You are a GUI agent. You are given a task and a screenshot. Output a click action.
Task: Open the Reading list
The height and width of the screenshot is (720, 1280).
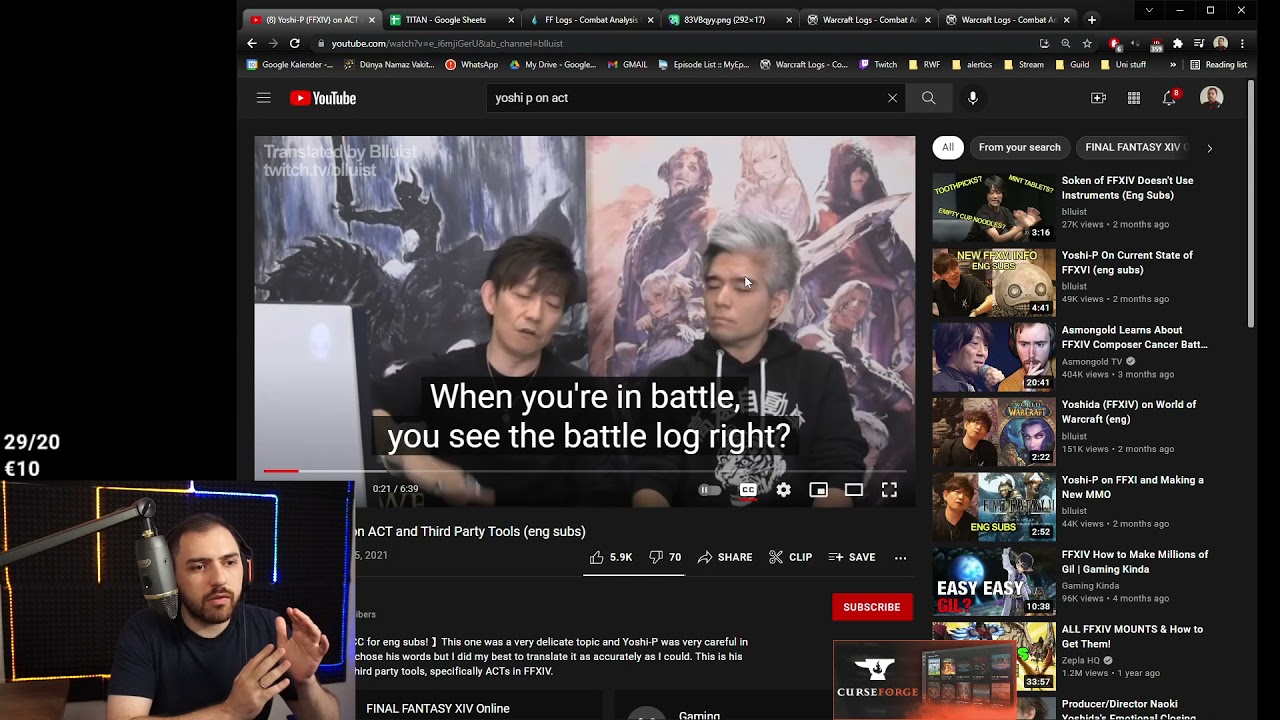coord(1218,65)
